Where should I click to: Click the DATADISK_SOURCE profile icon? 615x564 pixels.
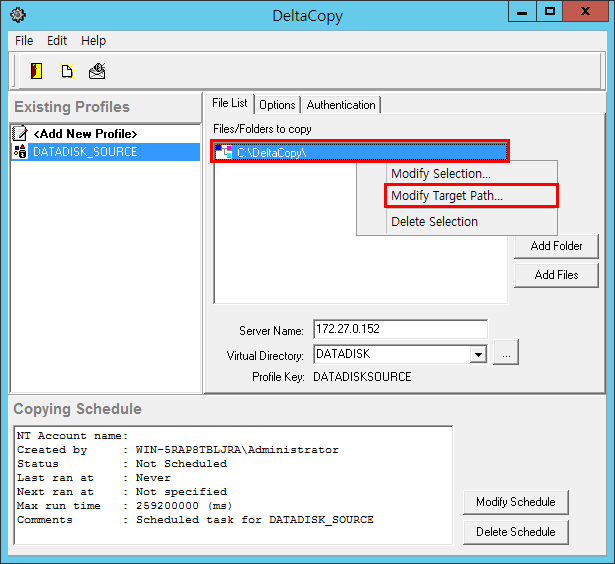(x=19, y=152)
